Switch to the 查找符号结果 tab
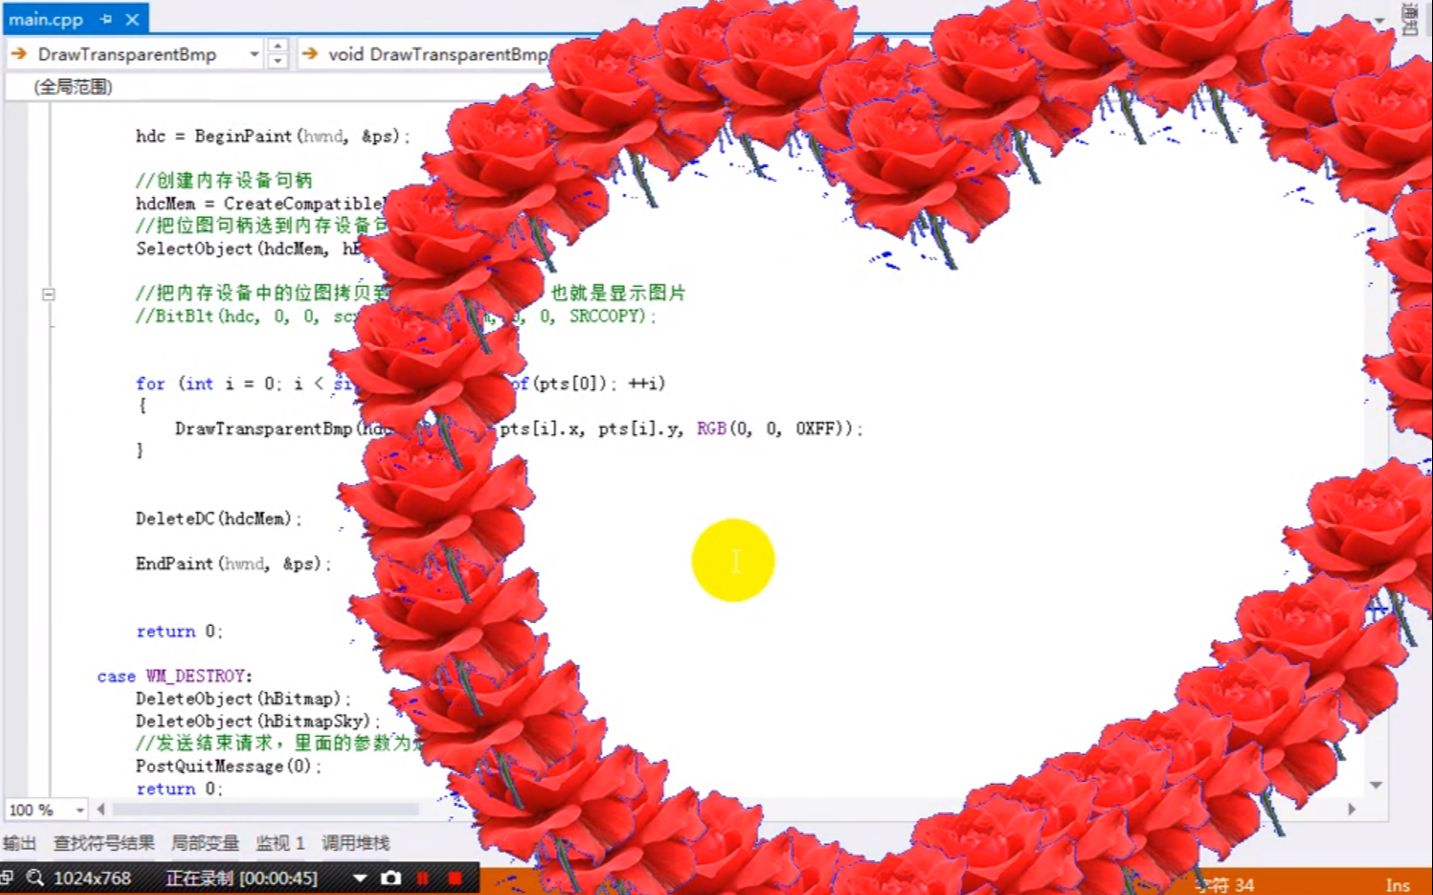Viewport: 1433px width, 895px height. pos(104,843)
